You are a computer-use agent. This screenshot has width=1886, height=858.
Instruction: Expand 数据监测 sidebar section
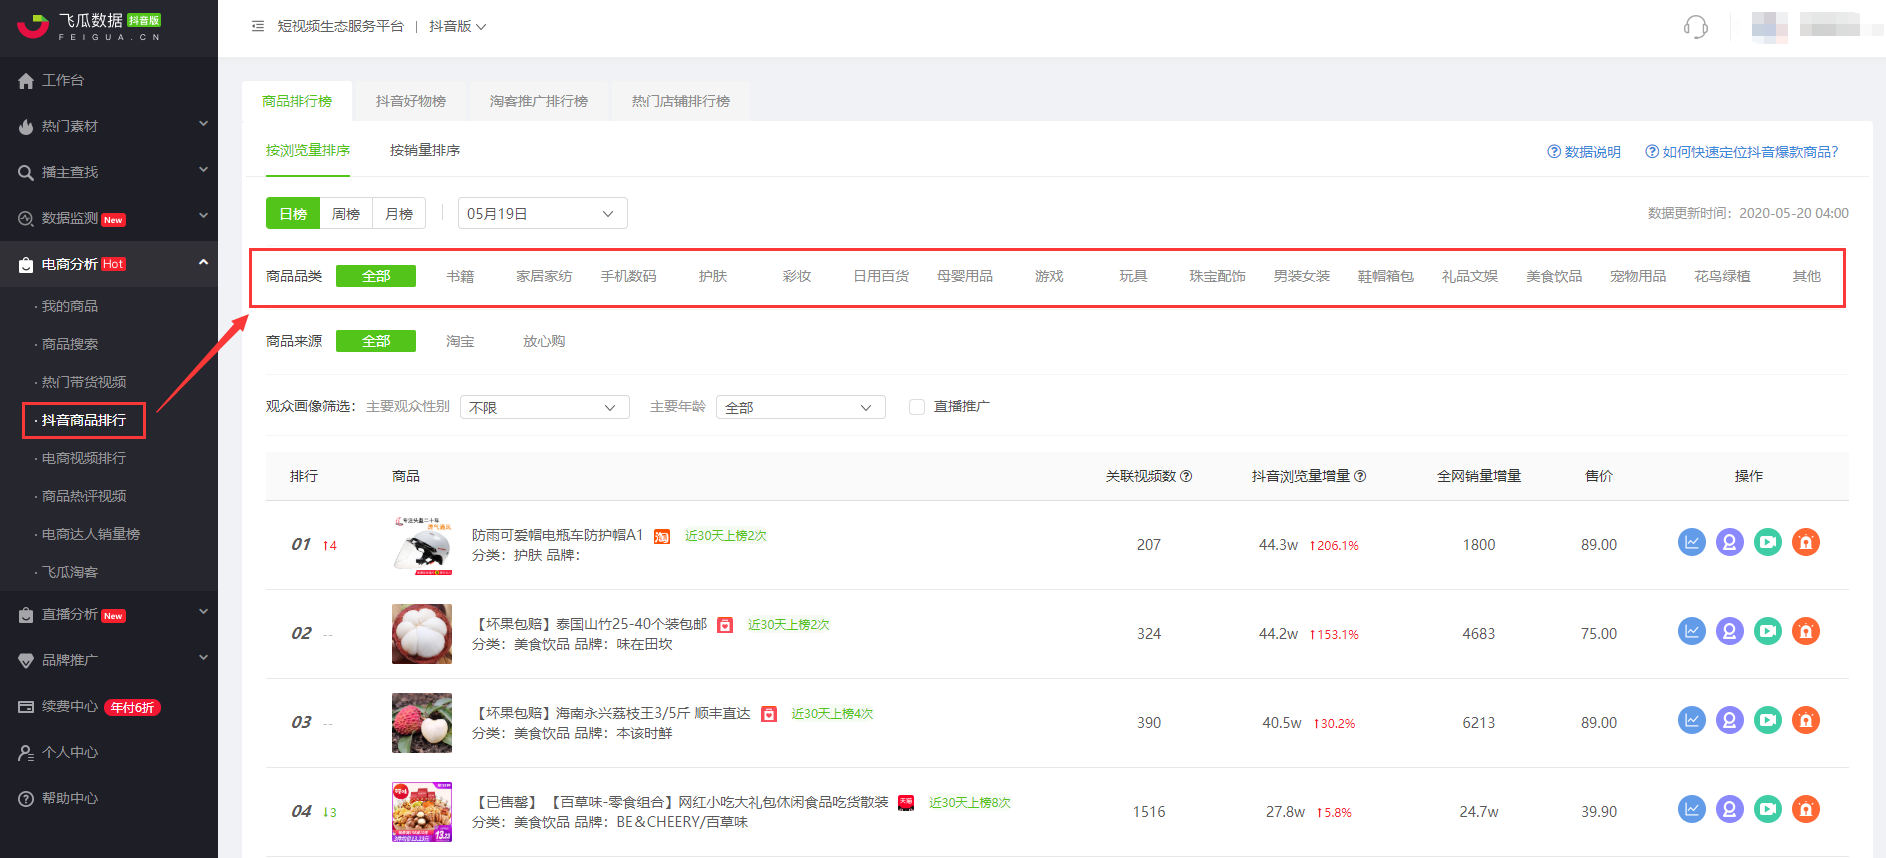click(108, 218)
